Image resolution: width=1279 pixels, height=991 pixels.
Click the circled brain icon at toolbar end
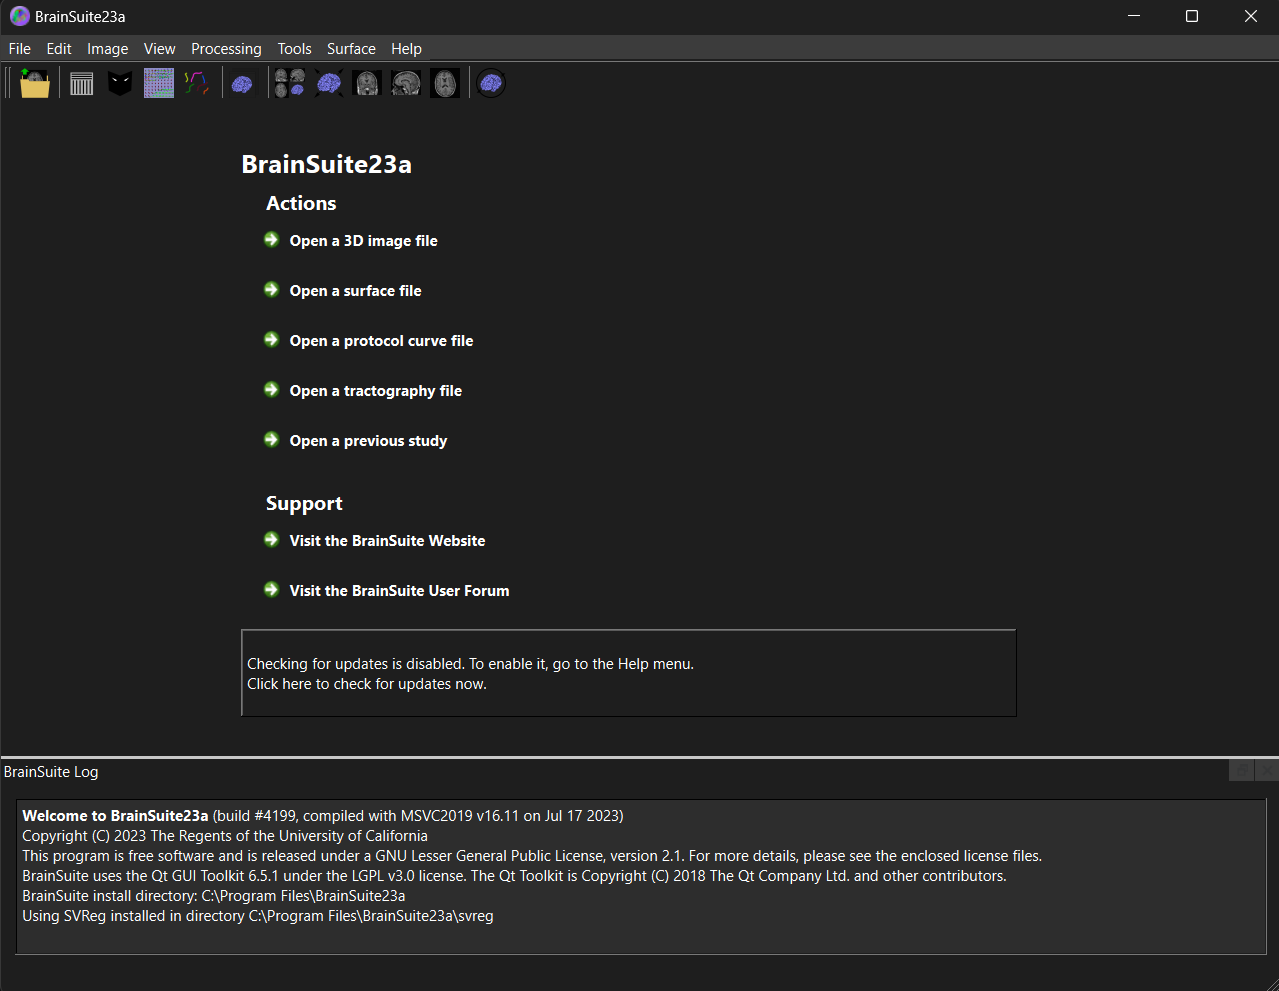[491, 83]
